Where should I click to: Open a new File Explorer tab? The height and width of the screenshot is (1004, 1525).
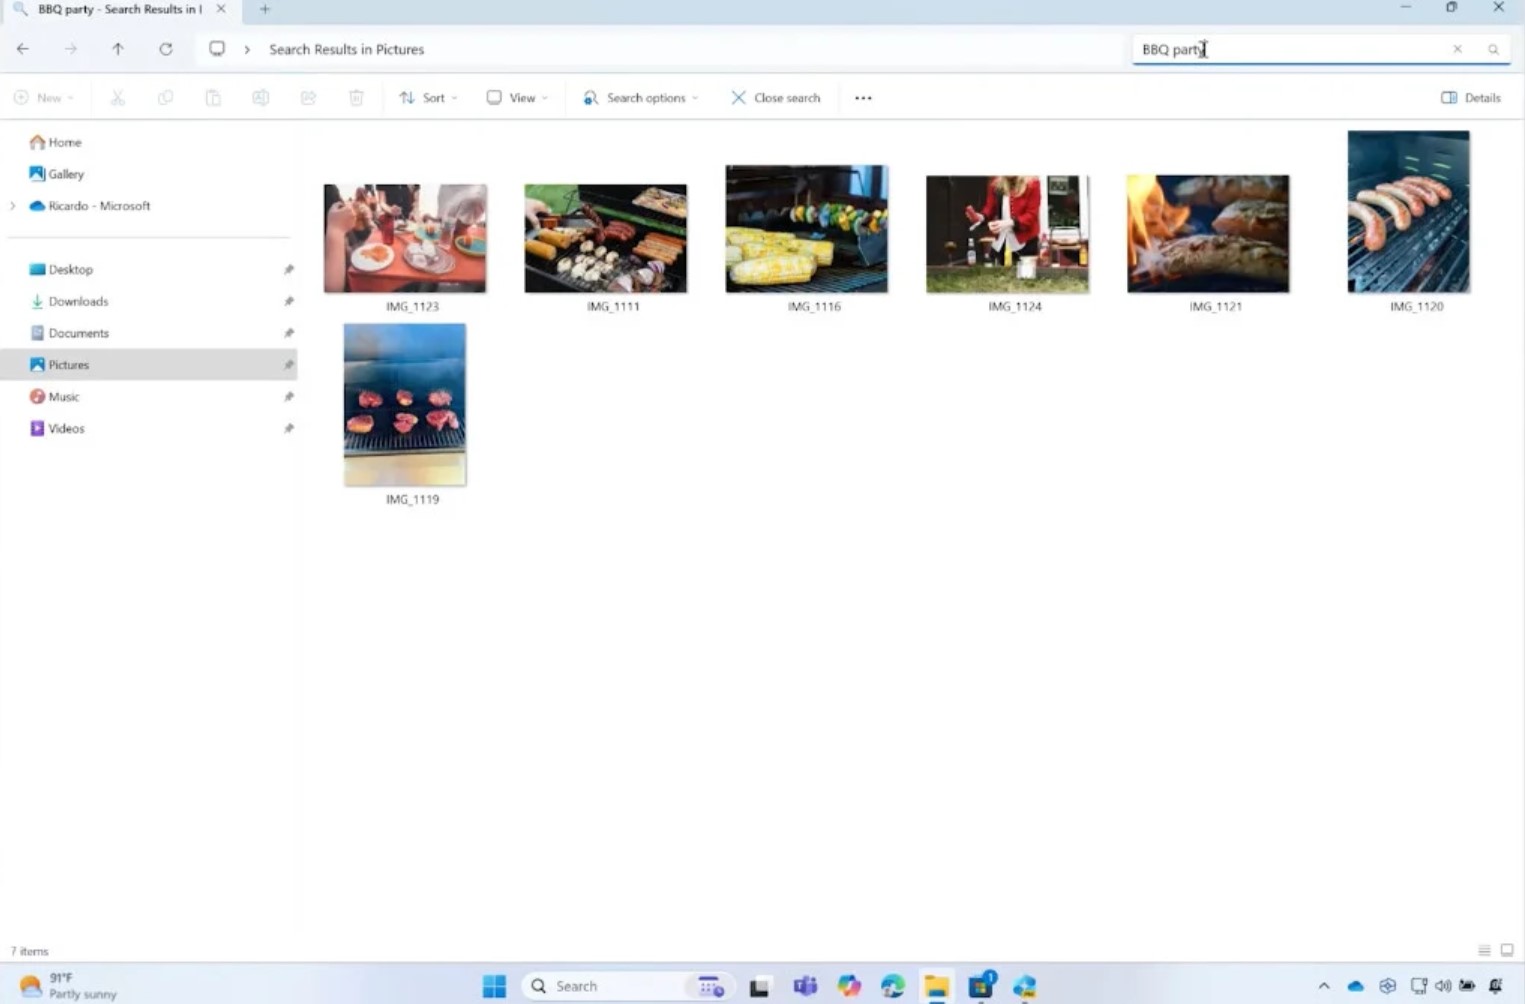[x=265, y=9]
